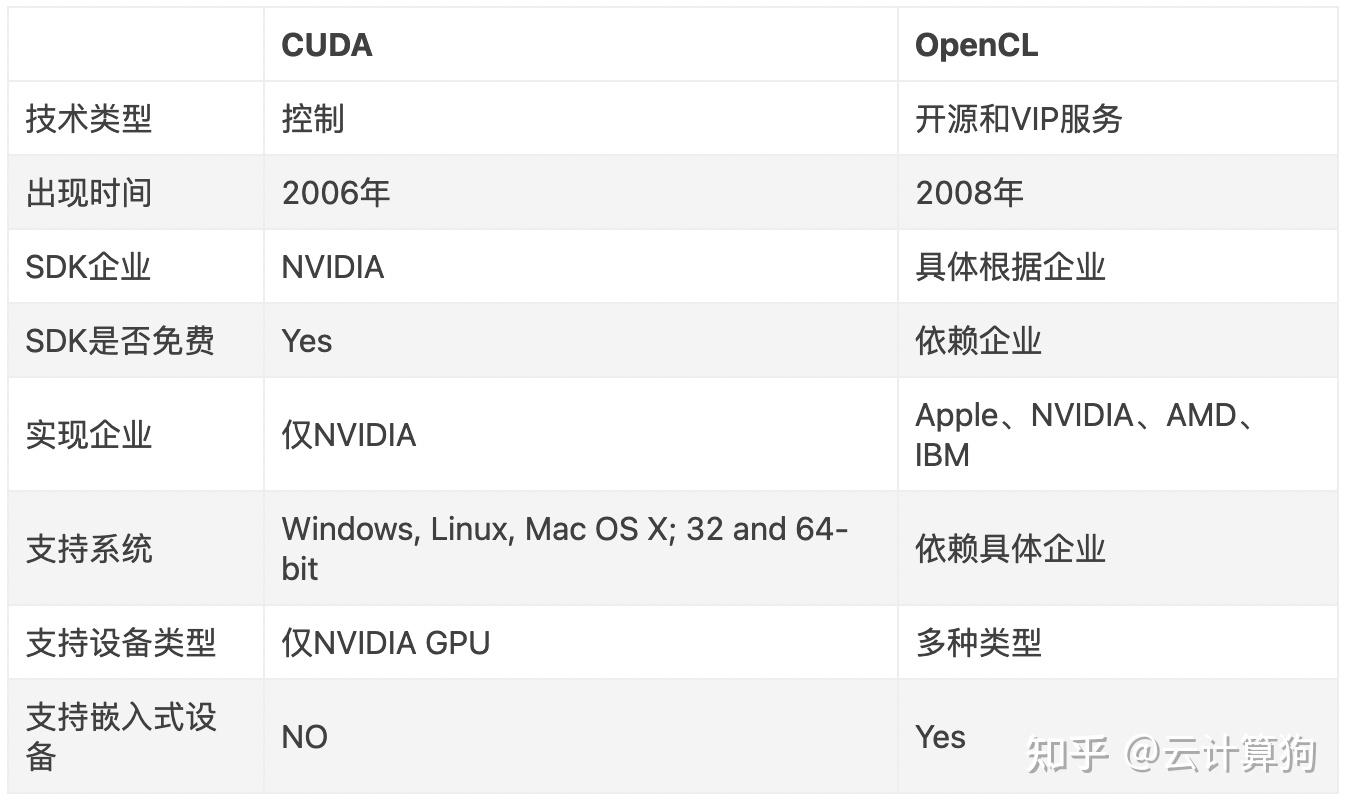This screenshot has height=810, width=1352.
Task: Click the CUDA column header
Action: [327, 45]
